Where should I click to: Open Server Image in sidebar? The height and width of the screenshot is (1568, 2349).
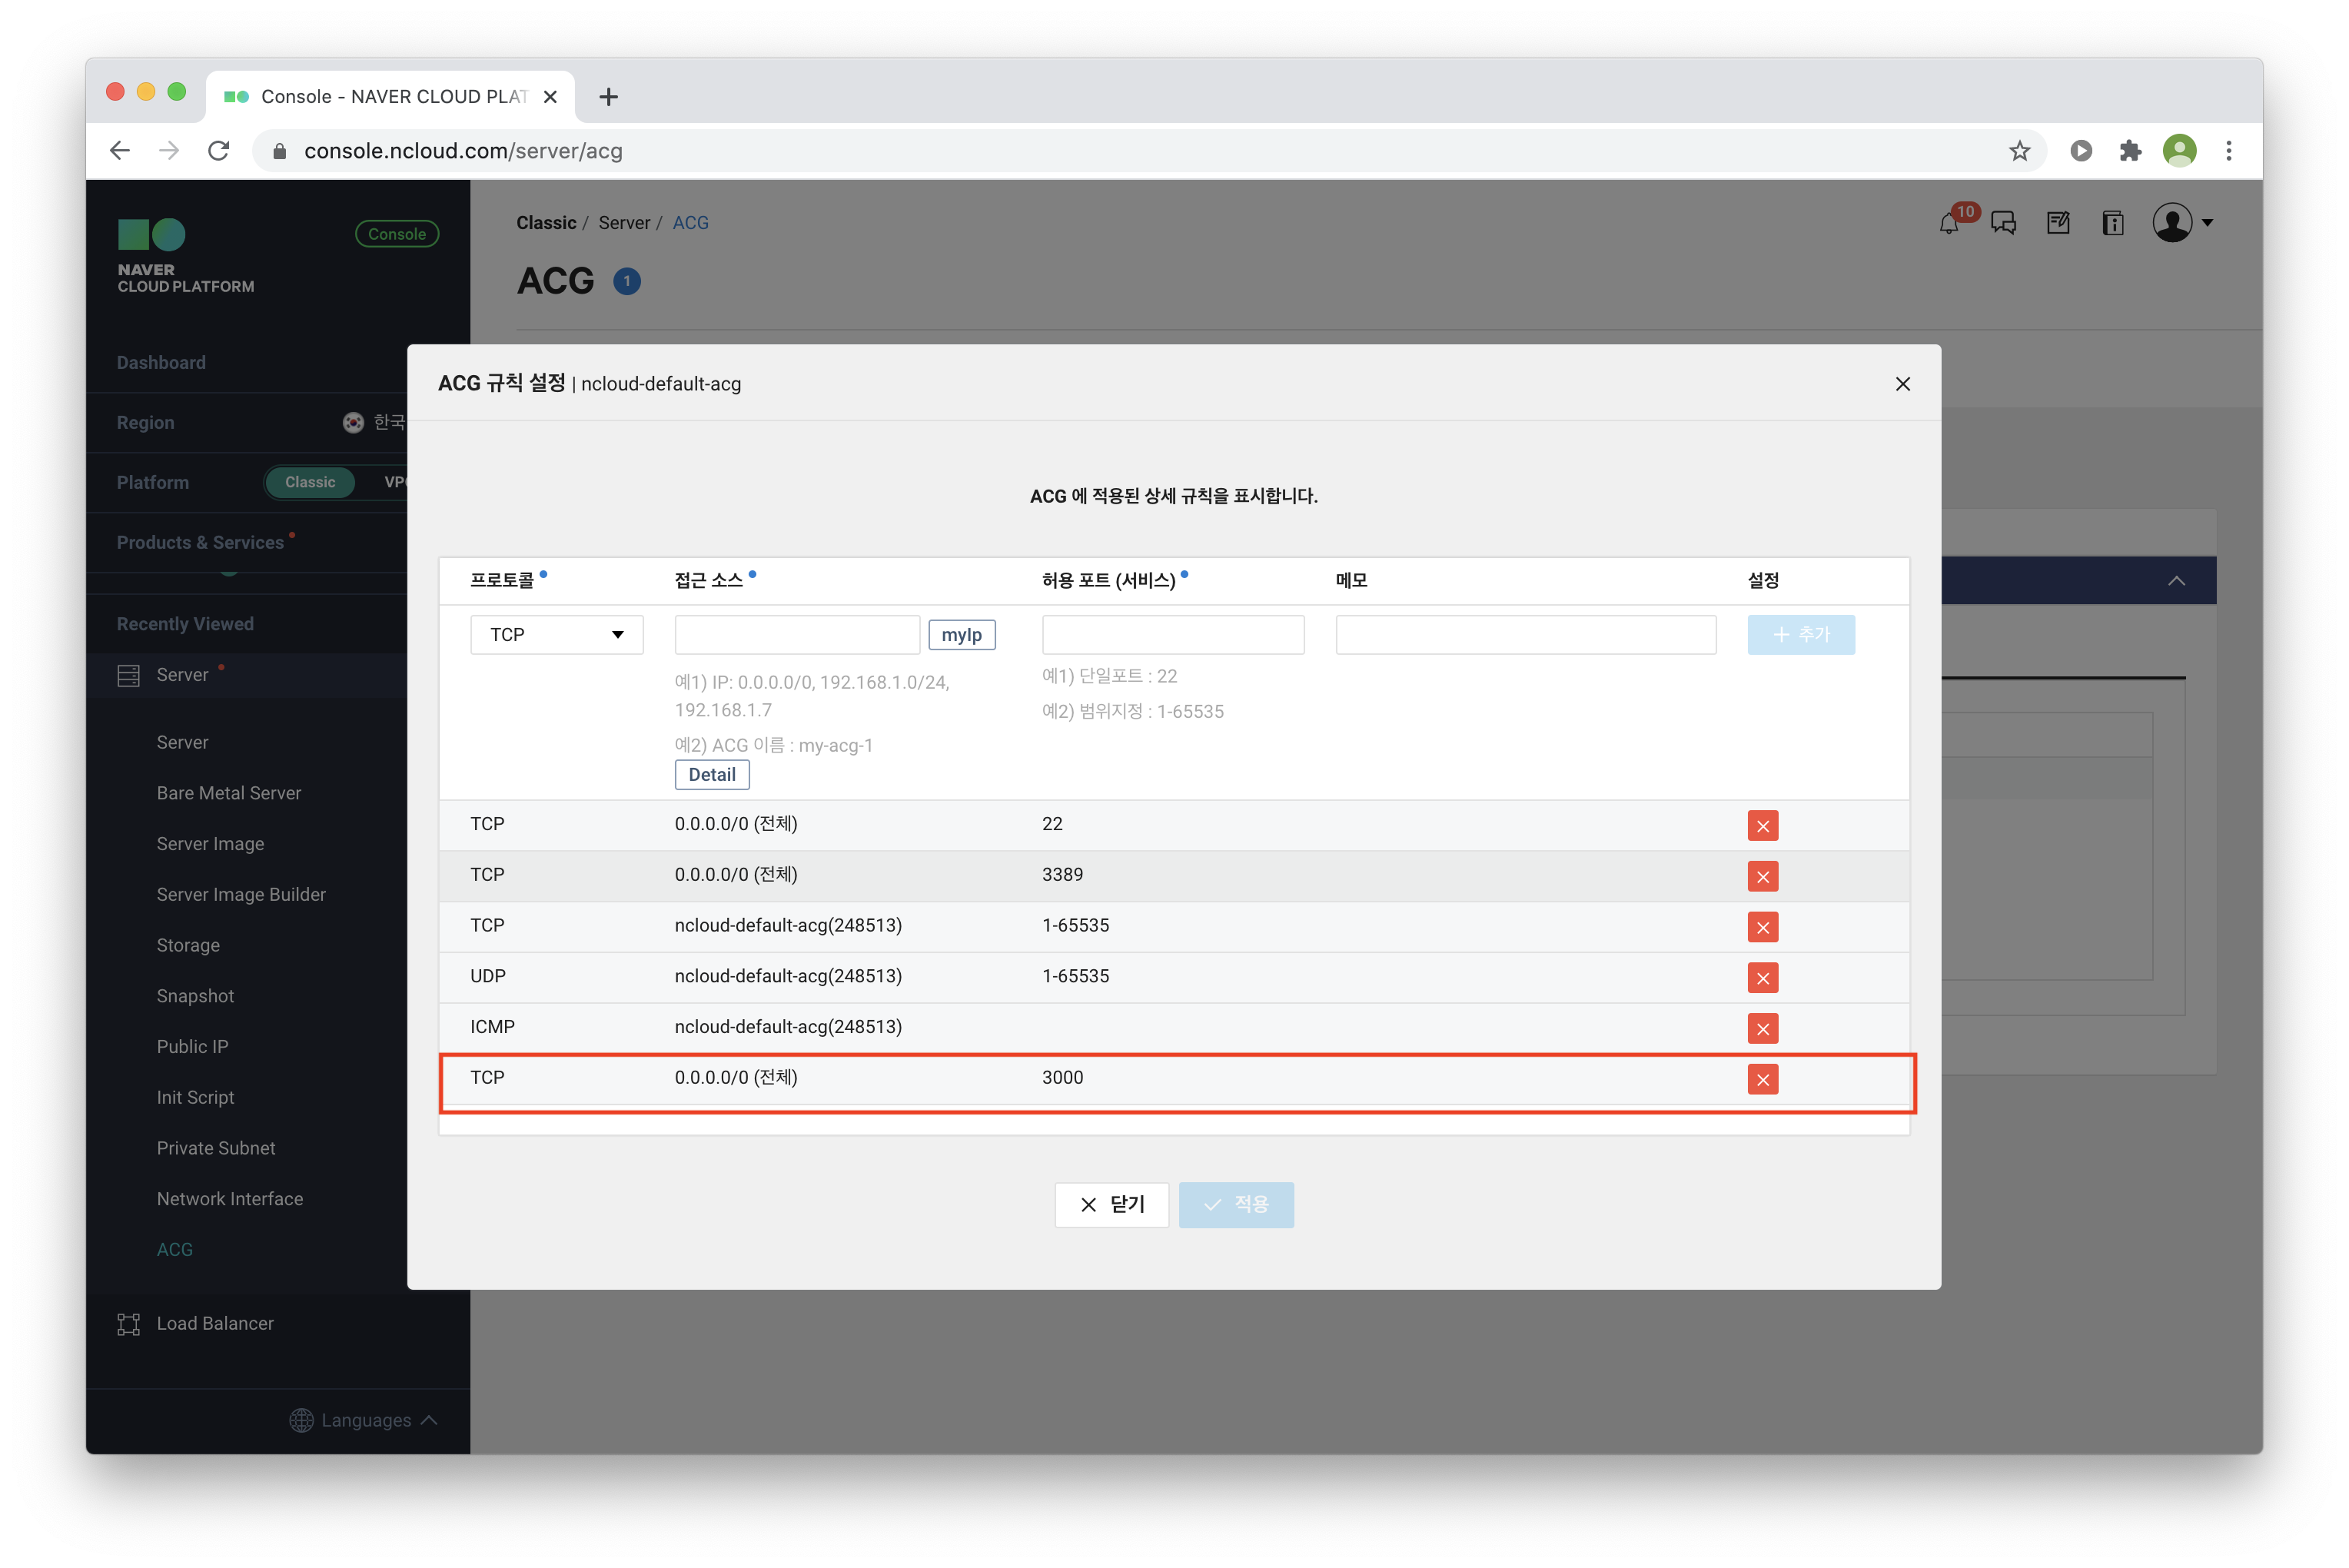(x=210, y=843)
